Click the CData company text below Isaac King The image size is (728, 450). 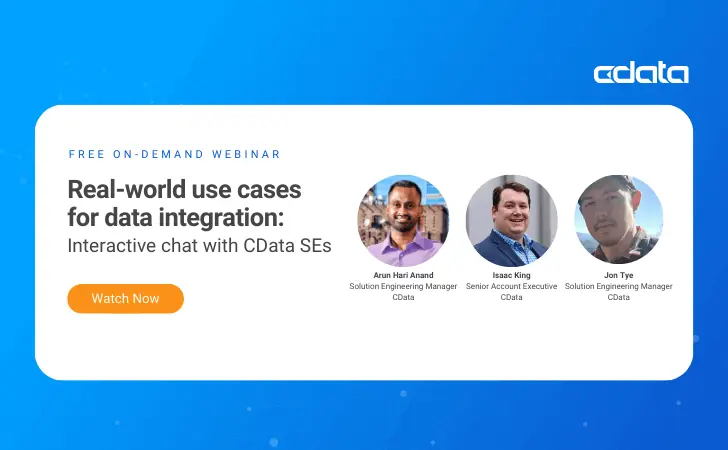tap(511, 297)
